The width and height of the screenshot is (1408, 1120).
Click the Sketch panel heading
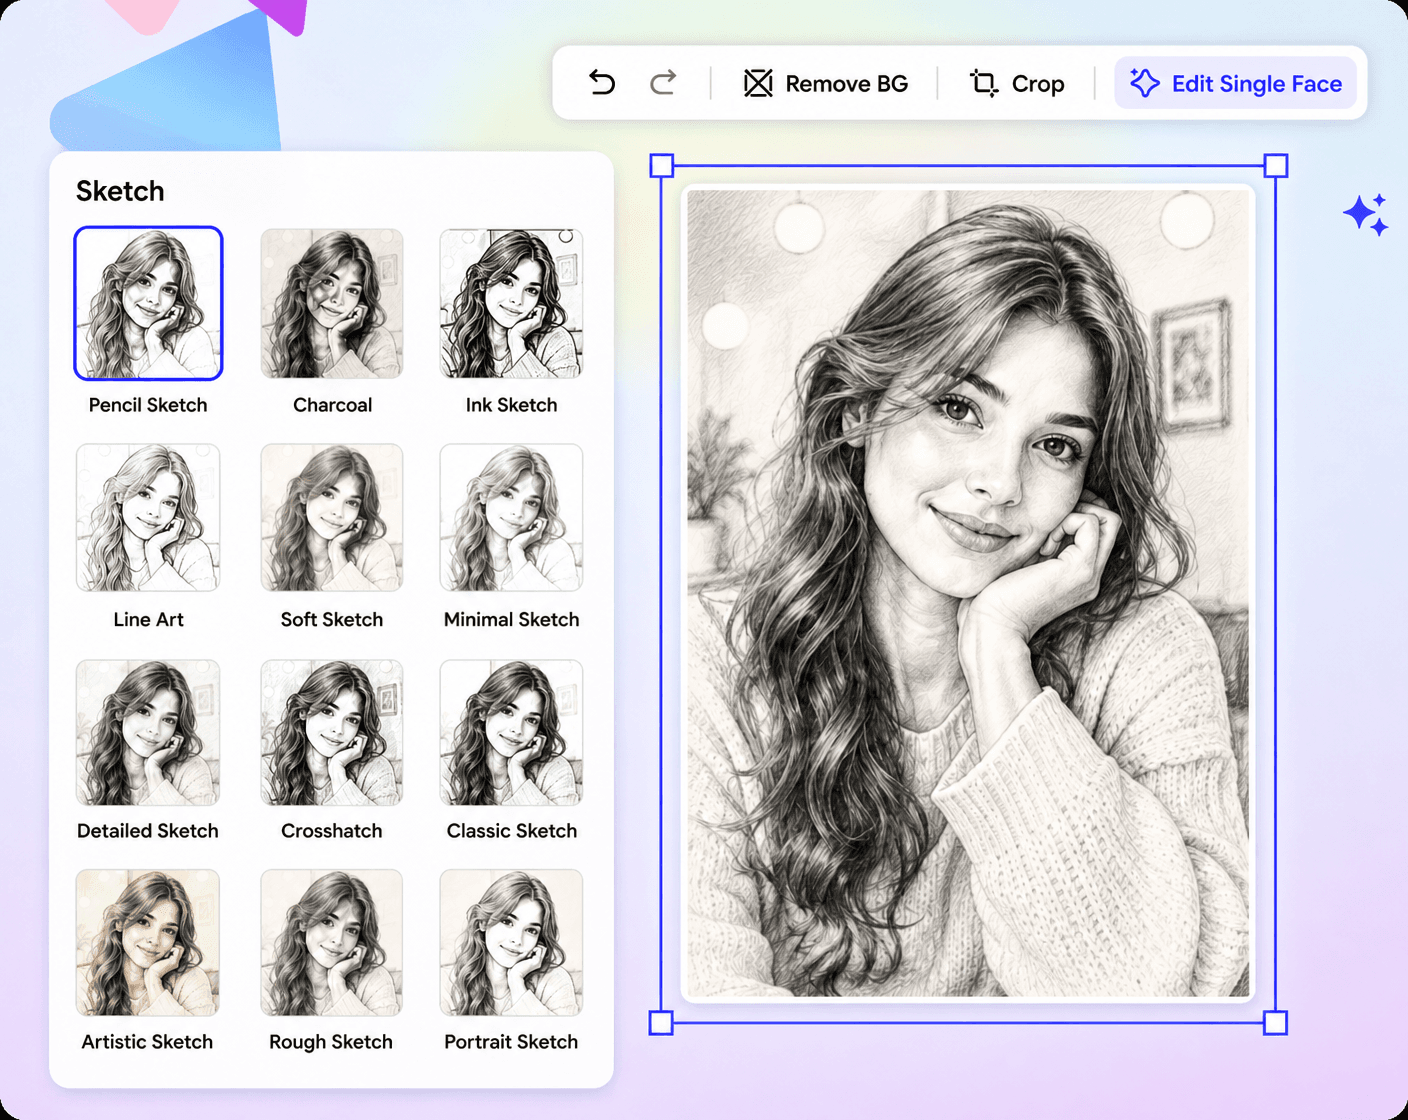(x=120, y=191)
